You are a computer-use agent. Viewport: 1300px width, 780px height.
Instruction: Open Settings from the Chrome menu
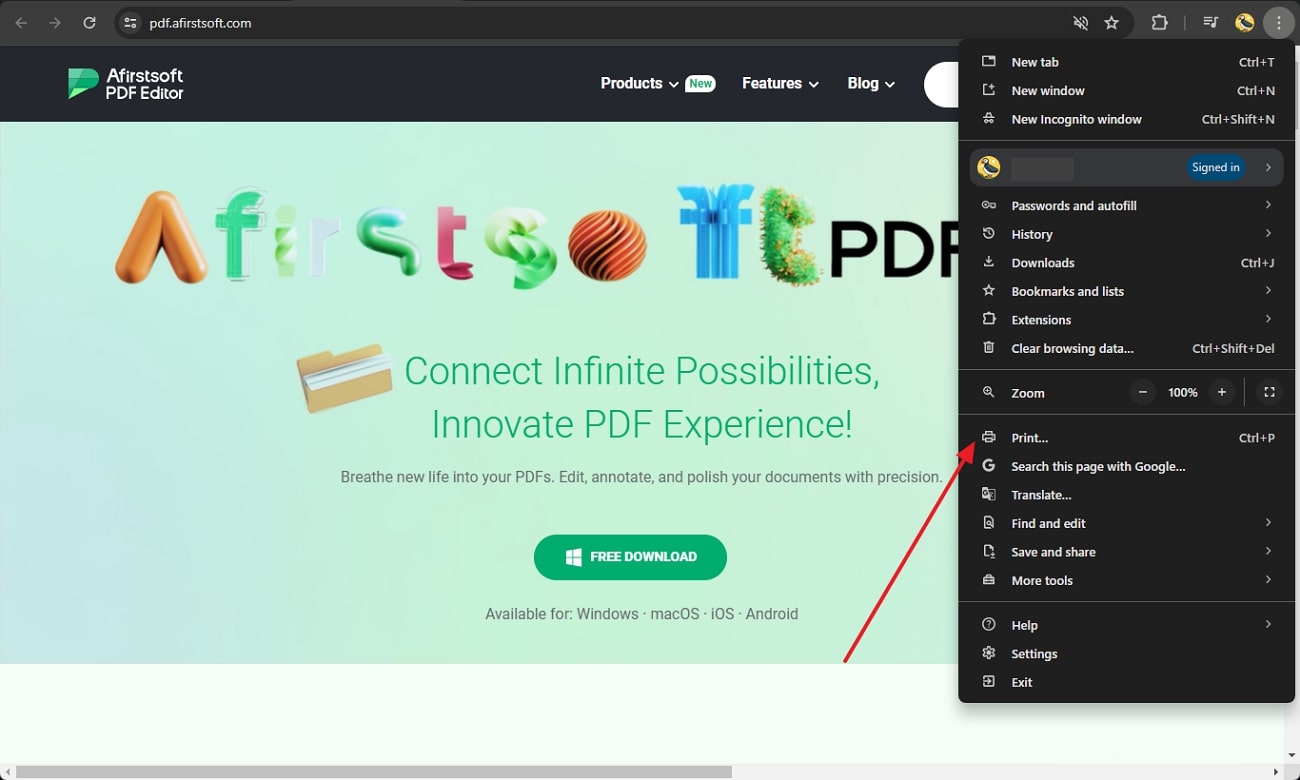click(1126, 654)
